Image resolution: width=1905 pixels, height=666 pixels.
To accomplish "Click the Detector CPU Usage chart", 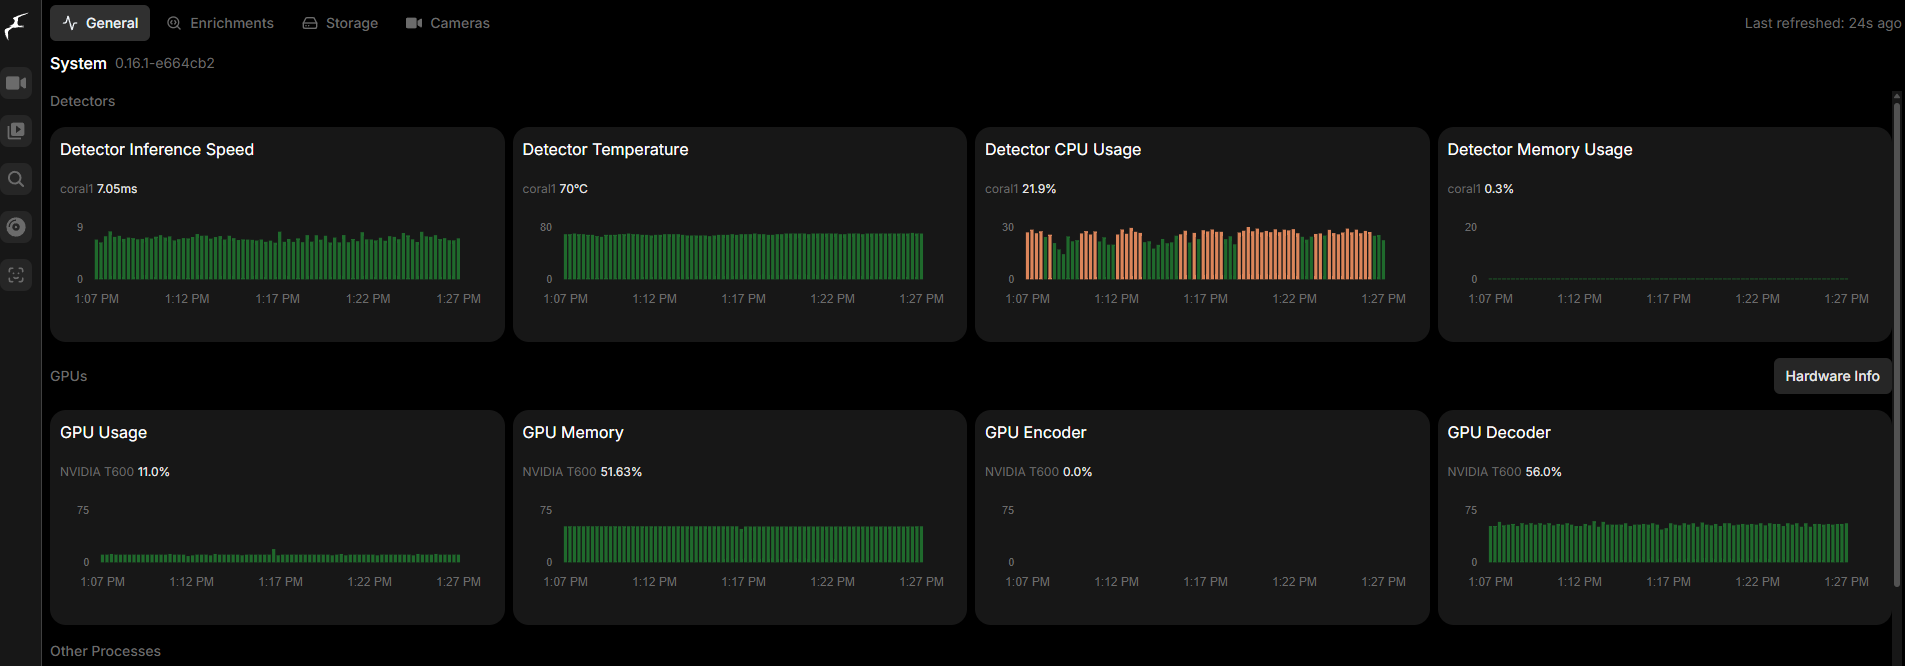I will 1204,255.
